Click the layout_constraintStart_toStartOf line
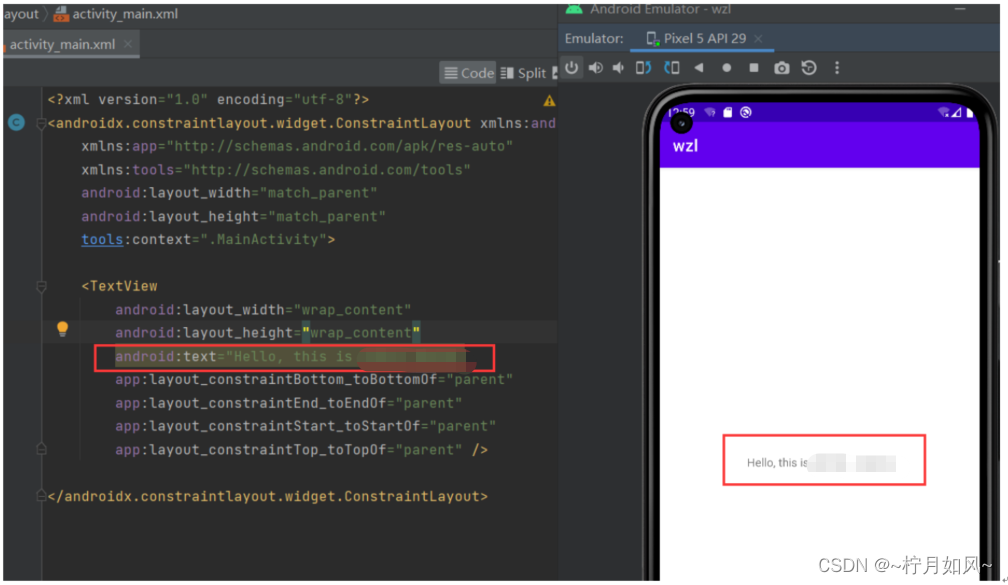The width and height of the screenshot is (1008, 585). [x=305, y=426]
